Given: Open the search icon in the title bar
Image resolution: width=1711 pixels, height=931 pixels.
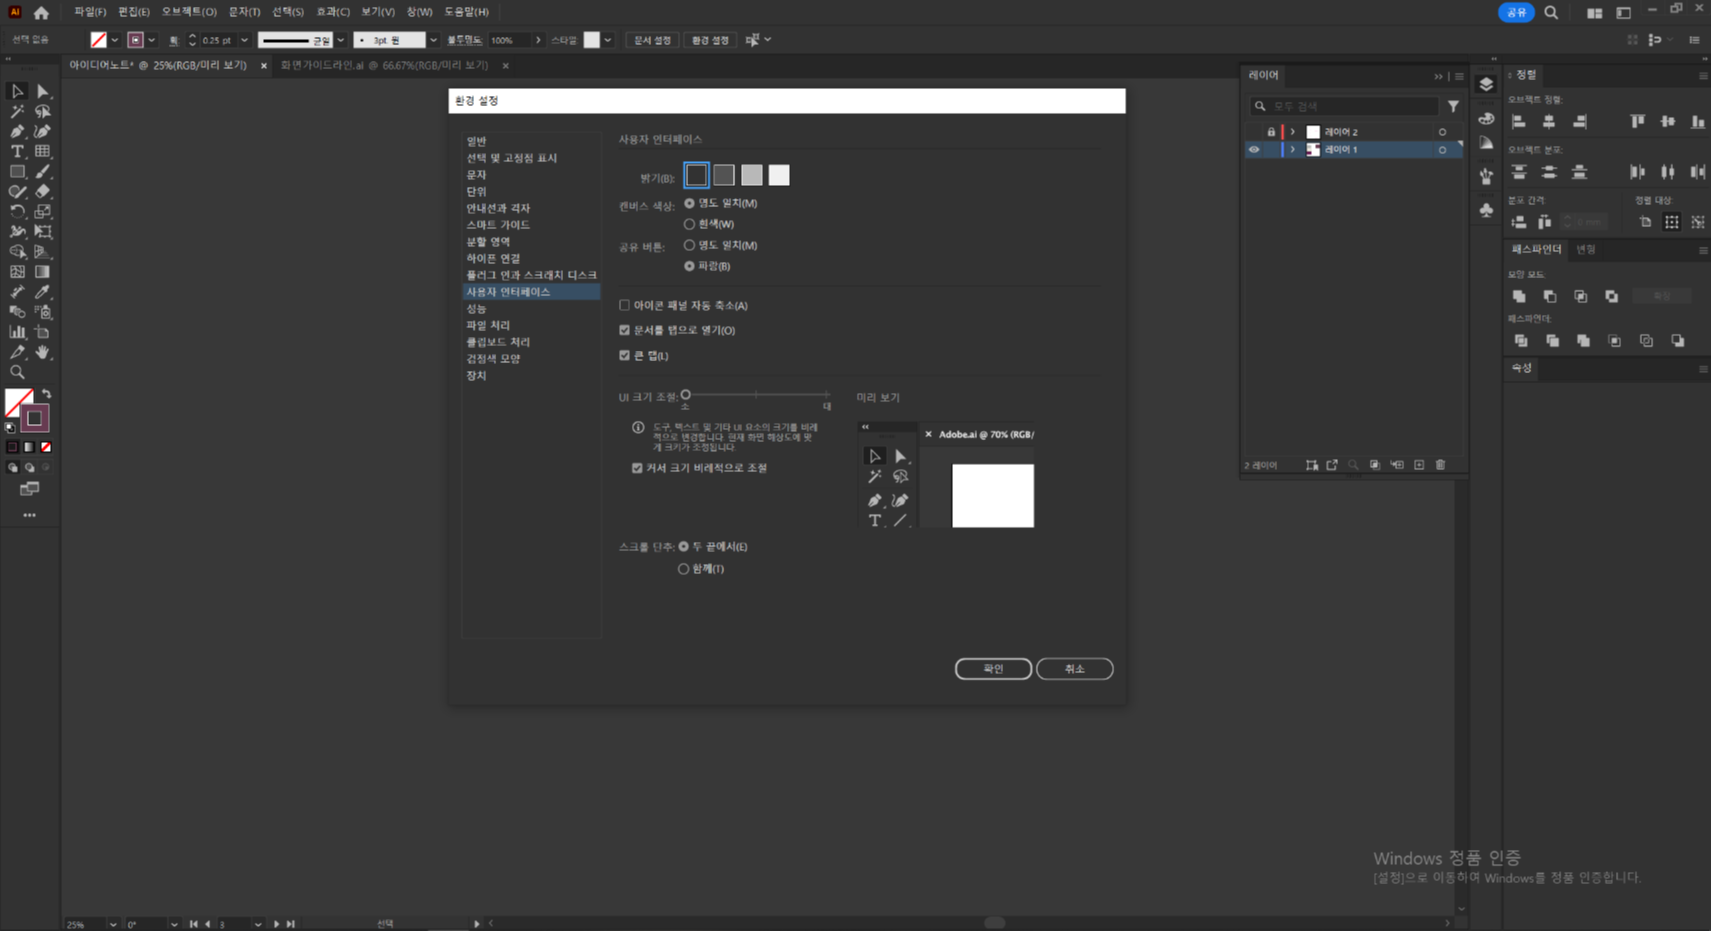Looking at the screenshot, I should pyautogui.click(x=1551, y=13).
